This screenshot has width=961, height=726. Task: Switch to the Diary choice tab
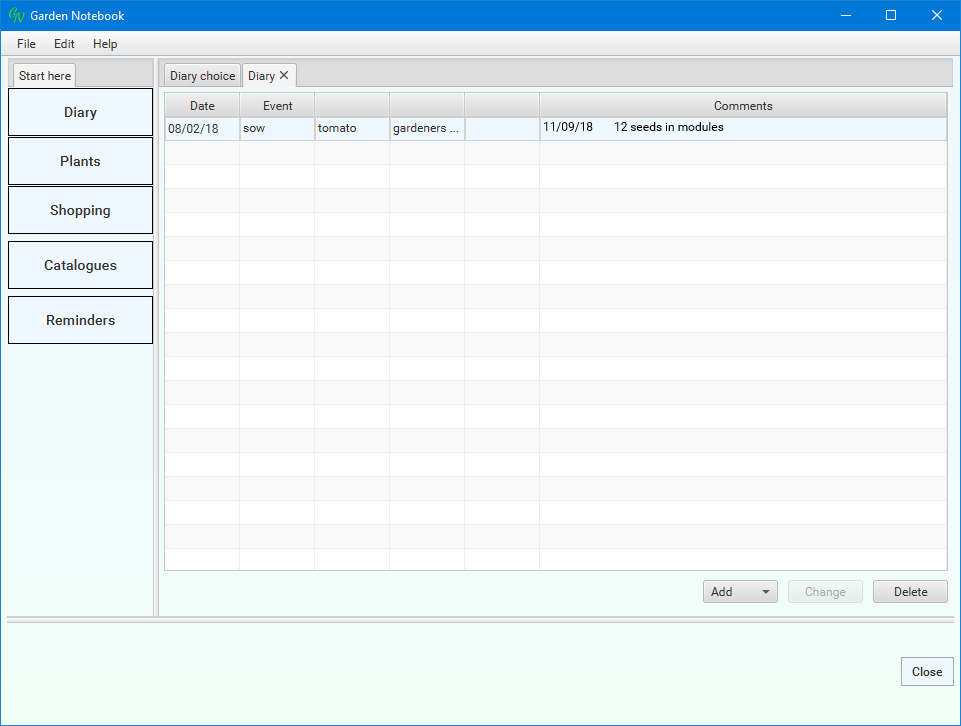tap(202, 76)
